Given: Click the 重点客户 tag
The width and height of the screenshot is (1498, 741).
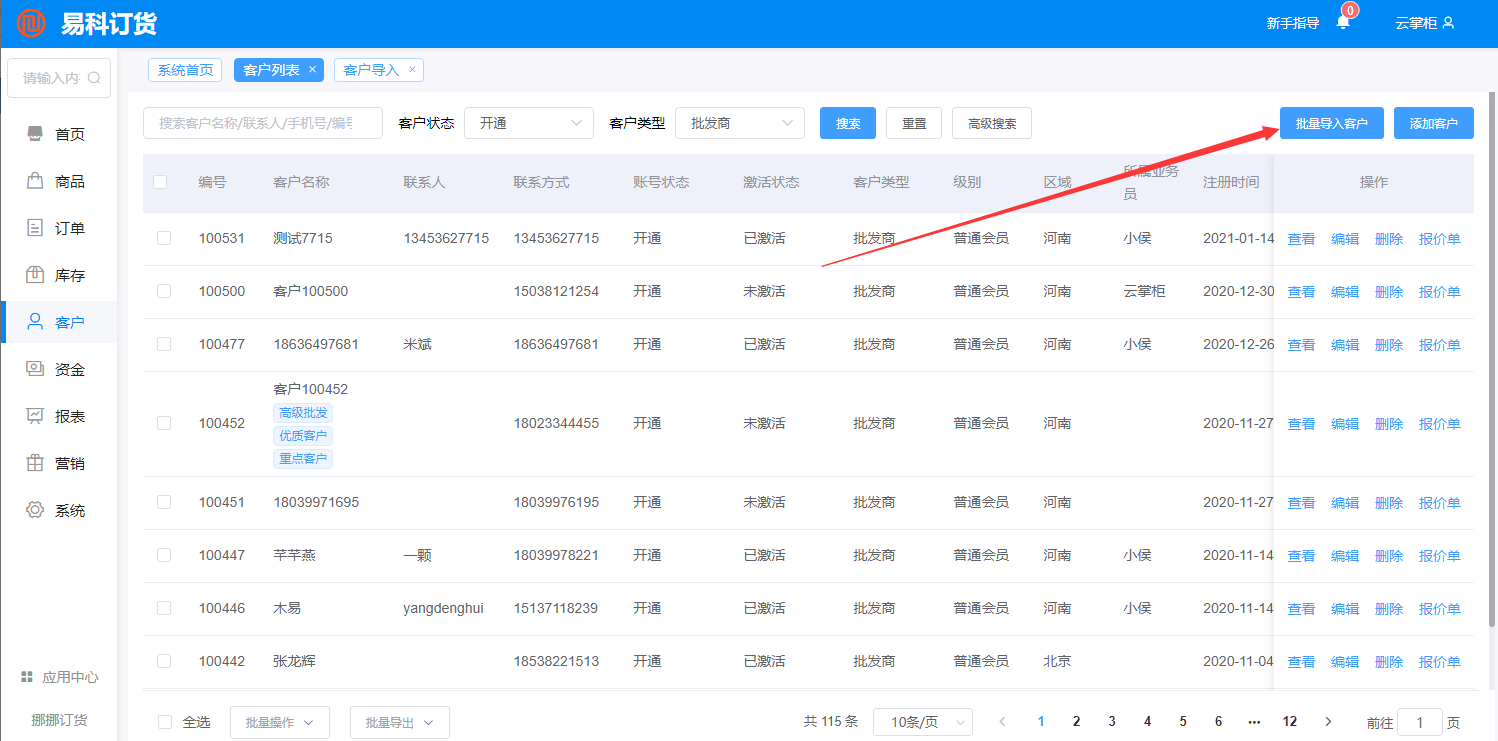Looking at the screenshot, I should click(303, 459).
